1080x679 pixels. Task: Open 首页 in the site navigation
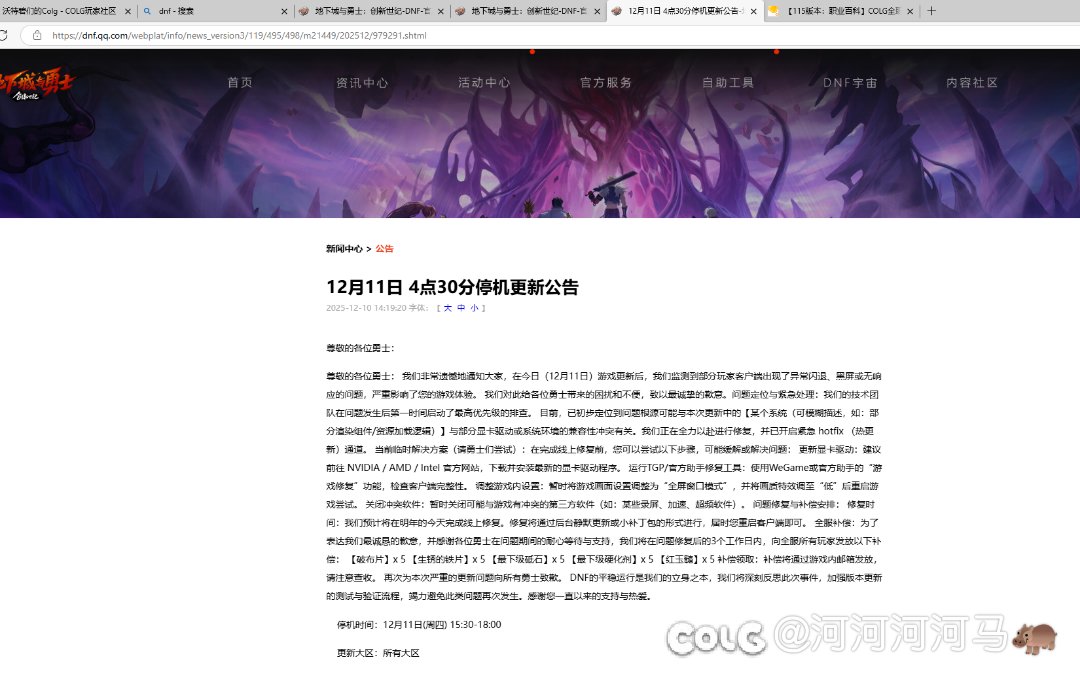240,83
